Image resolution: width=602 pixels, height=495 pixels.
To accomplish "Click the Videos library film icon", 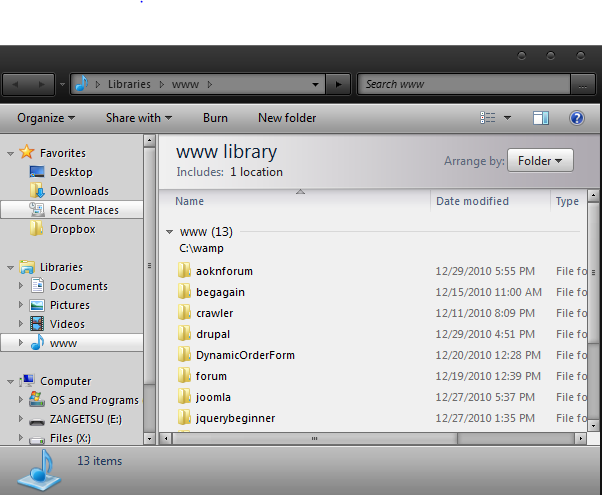I will pyautogui.click(x=37, y=324).
